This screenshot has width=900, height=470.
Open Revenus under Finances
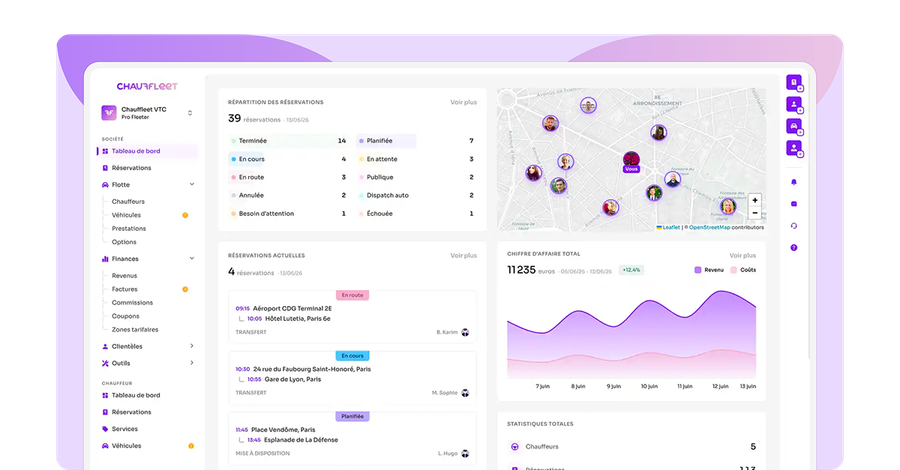point(125,275)
